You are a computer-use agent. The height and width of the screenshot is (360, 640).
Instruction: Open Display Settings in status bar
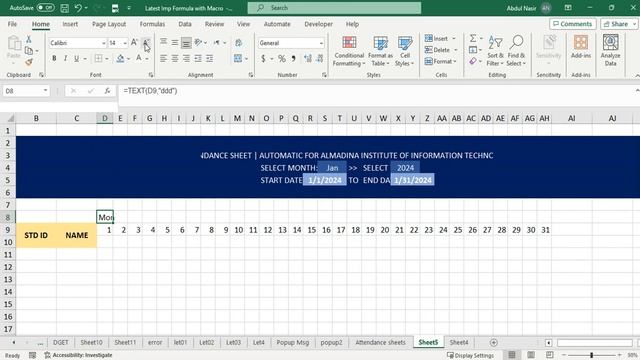470,355
